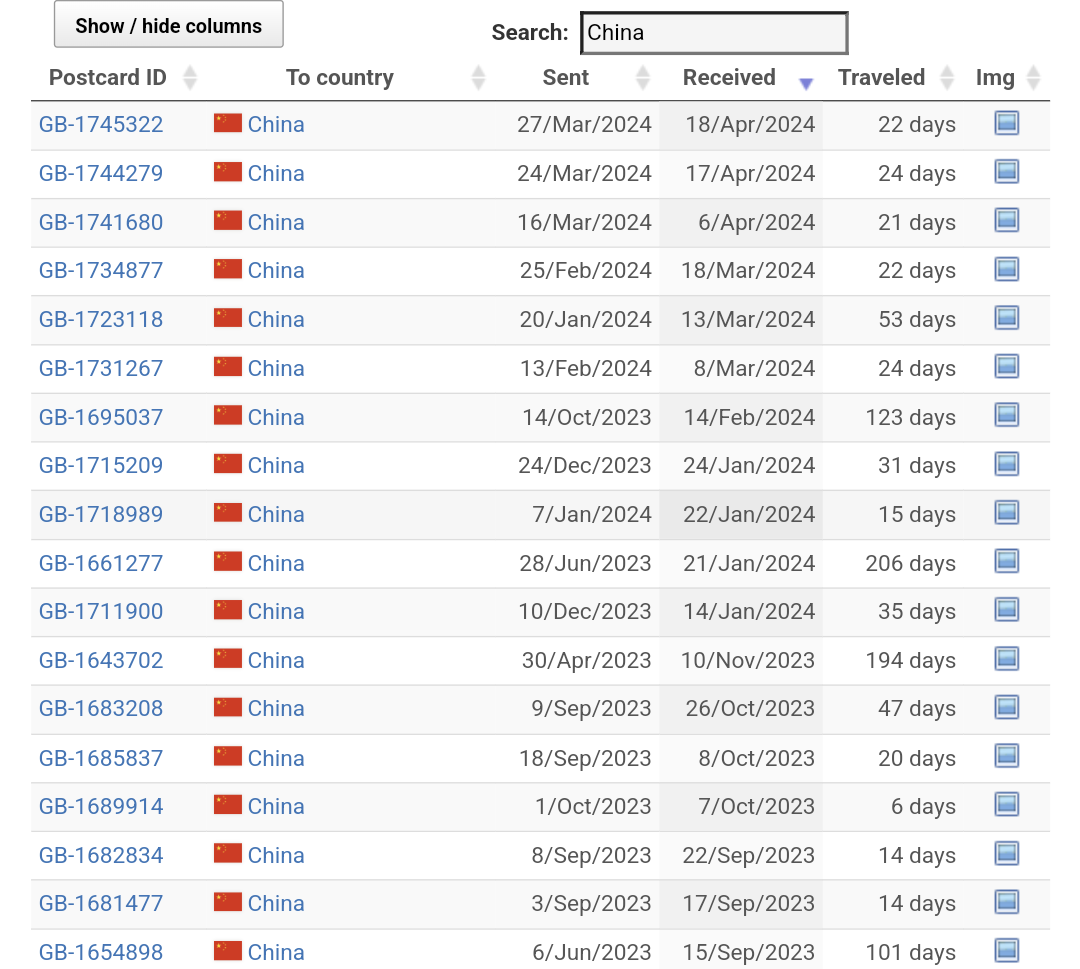Toggle Received column sort order
The height and width of the screenshot is (969, 1080).
[x=729, y=78]
